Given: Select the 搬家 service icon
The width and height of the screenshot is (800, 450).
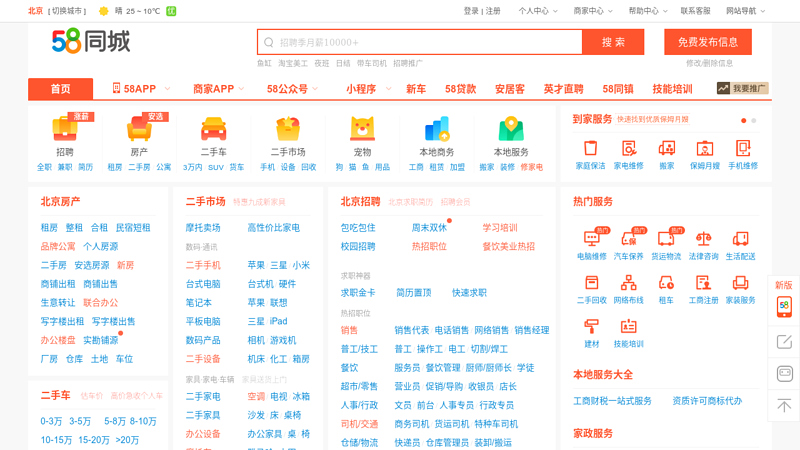Looking at the screenshot, I should tap(667, 148).
